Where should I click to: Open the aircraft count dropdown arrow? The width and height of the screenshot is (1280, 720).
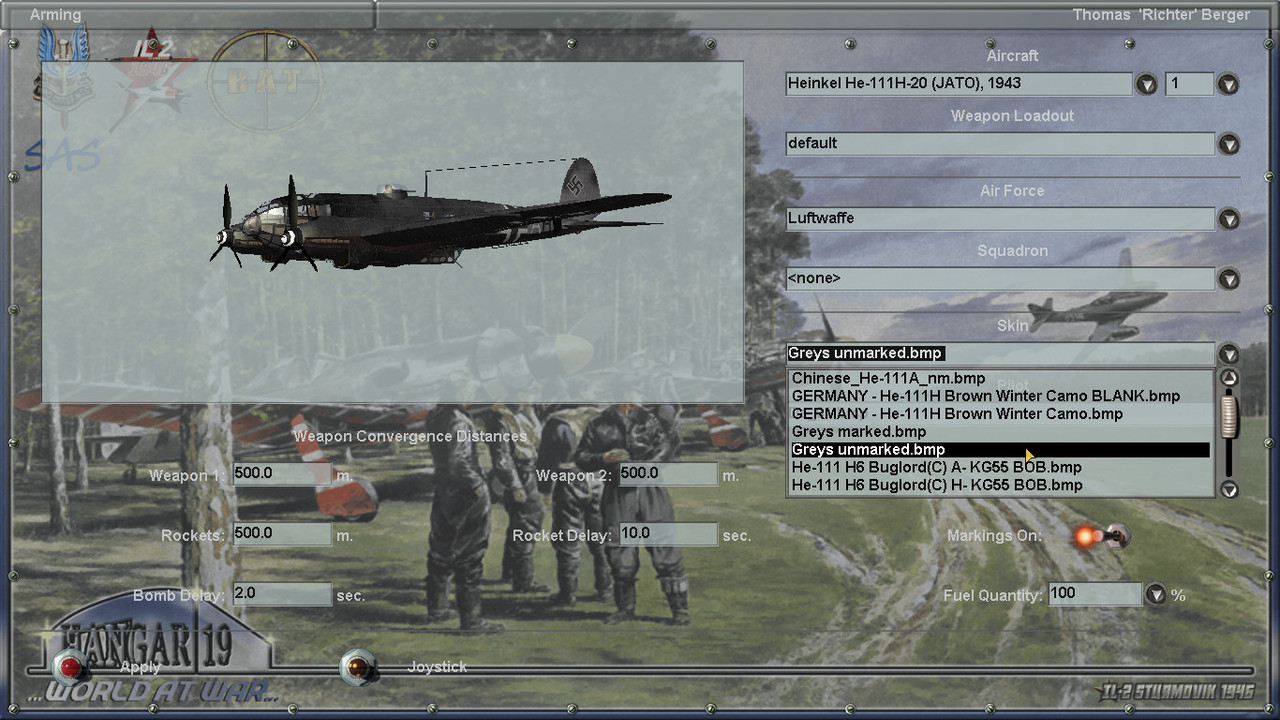pos(1228,84)
